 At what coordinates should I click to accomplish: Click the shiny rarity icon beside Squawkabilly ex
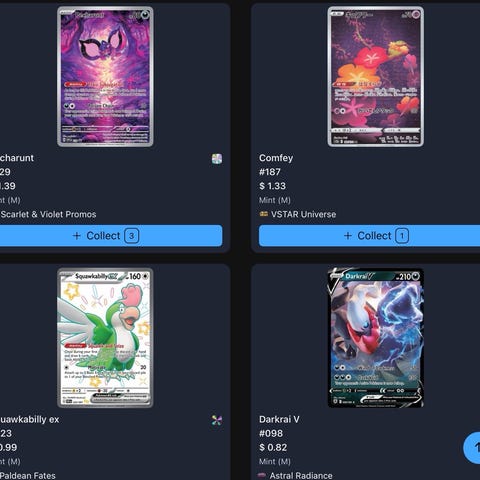217,420
